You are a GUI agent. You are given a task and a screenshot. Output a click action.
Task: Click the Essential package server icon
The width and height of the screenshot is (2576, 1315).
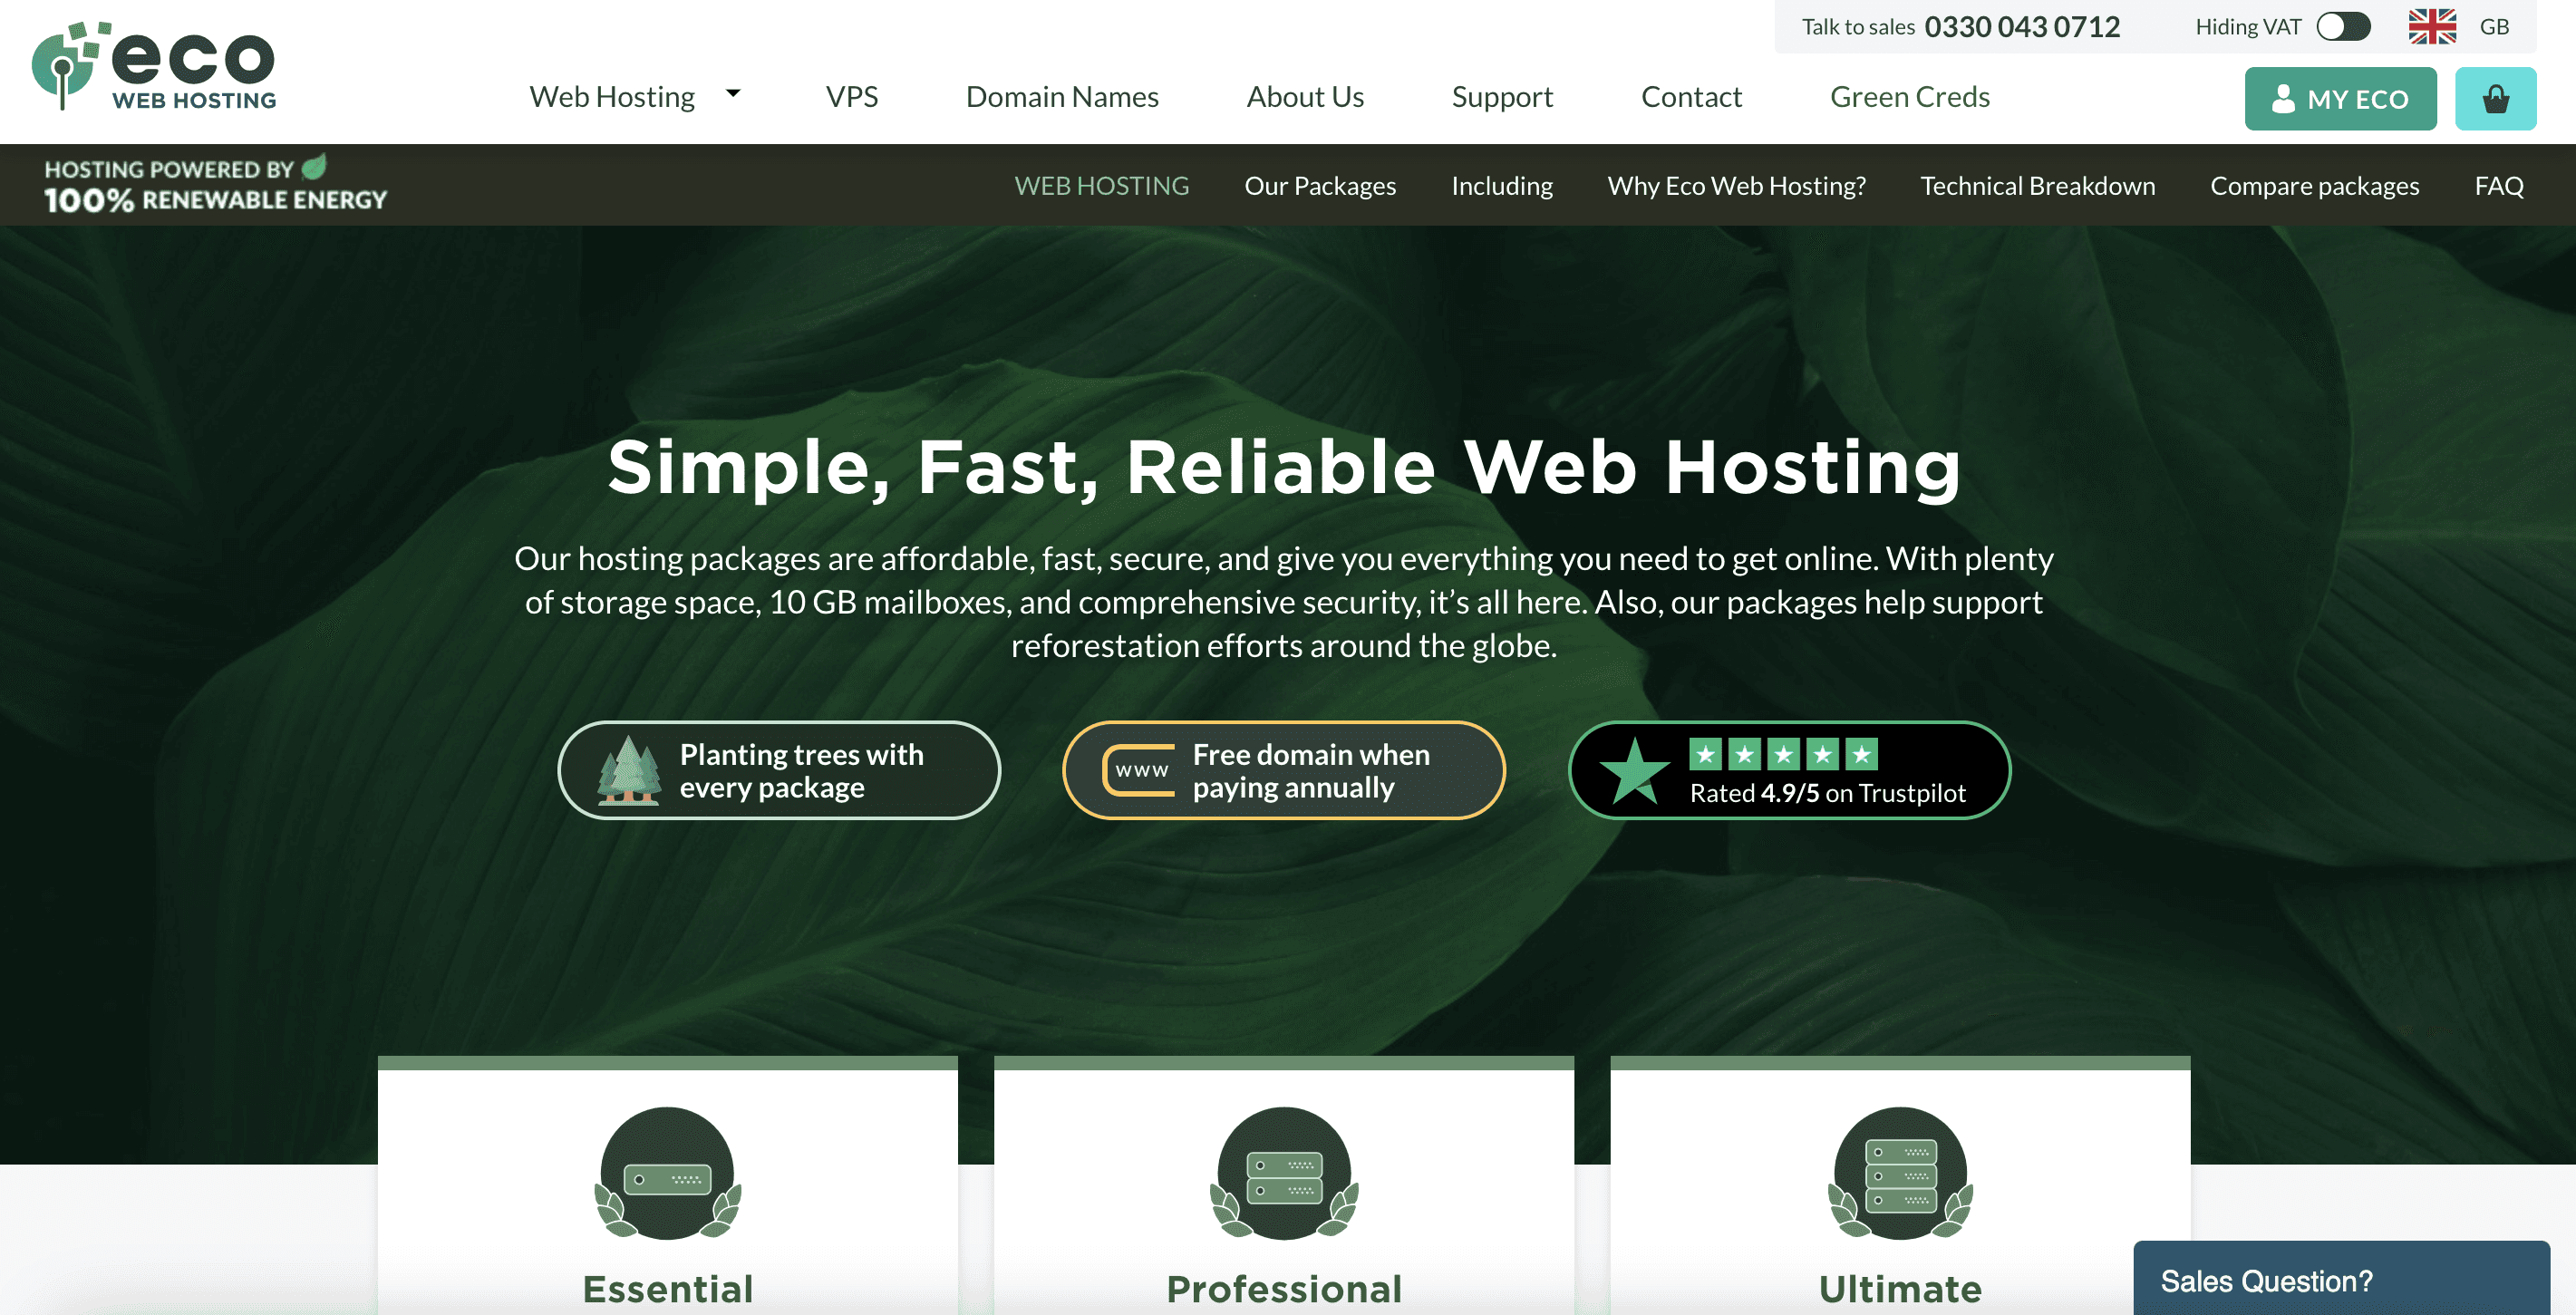(667, 1173)
